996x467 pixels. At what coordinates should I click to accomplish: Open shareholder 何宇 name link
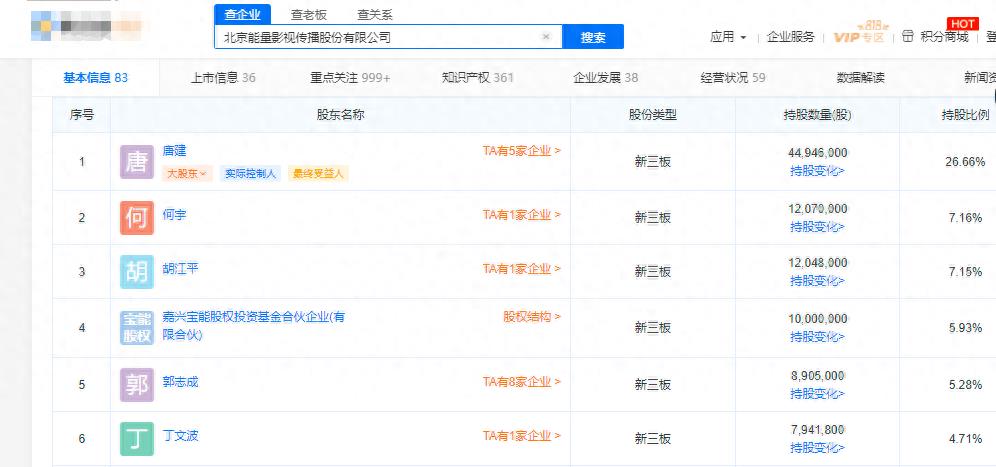tap(174, 215)
